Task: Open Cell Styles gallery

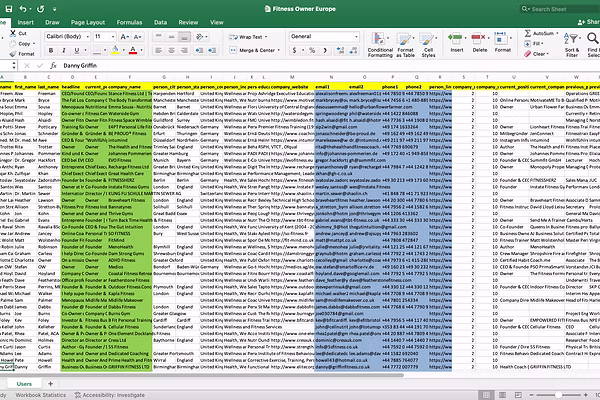Action: pyautogui.click(x=428, y=45)
